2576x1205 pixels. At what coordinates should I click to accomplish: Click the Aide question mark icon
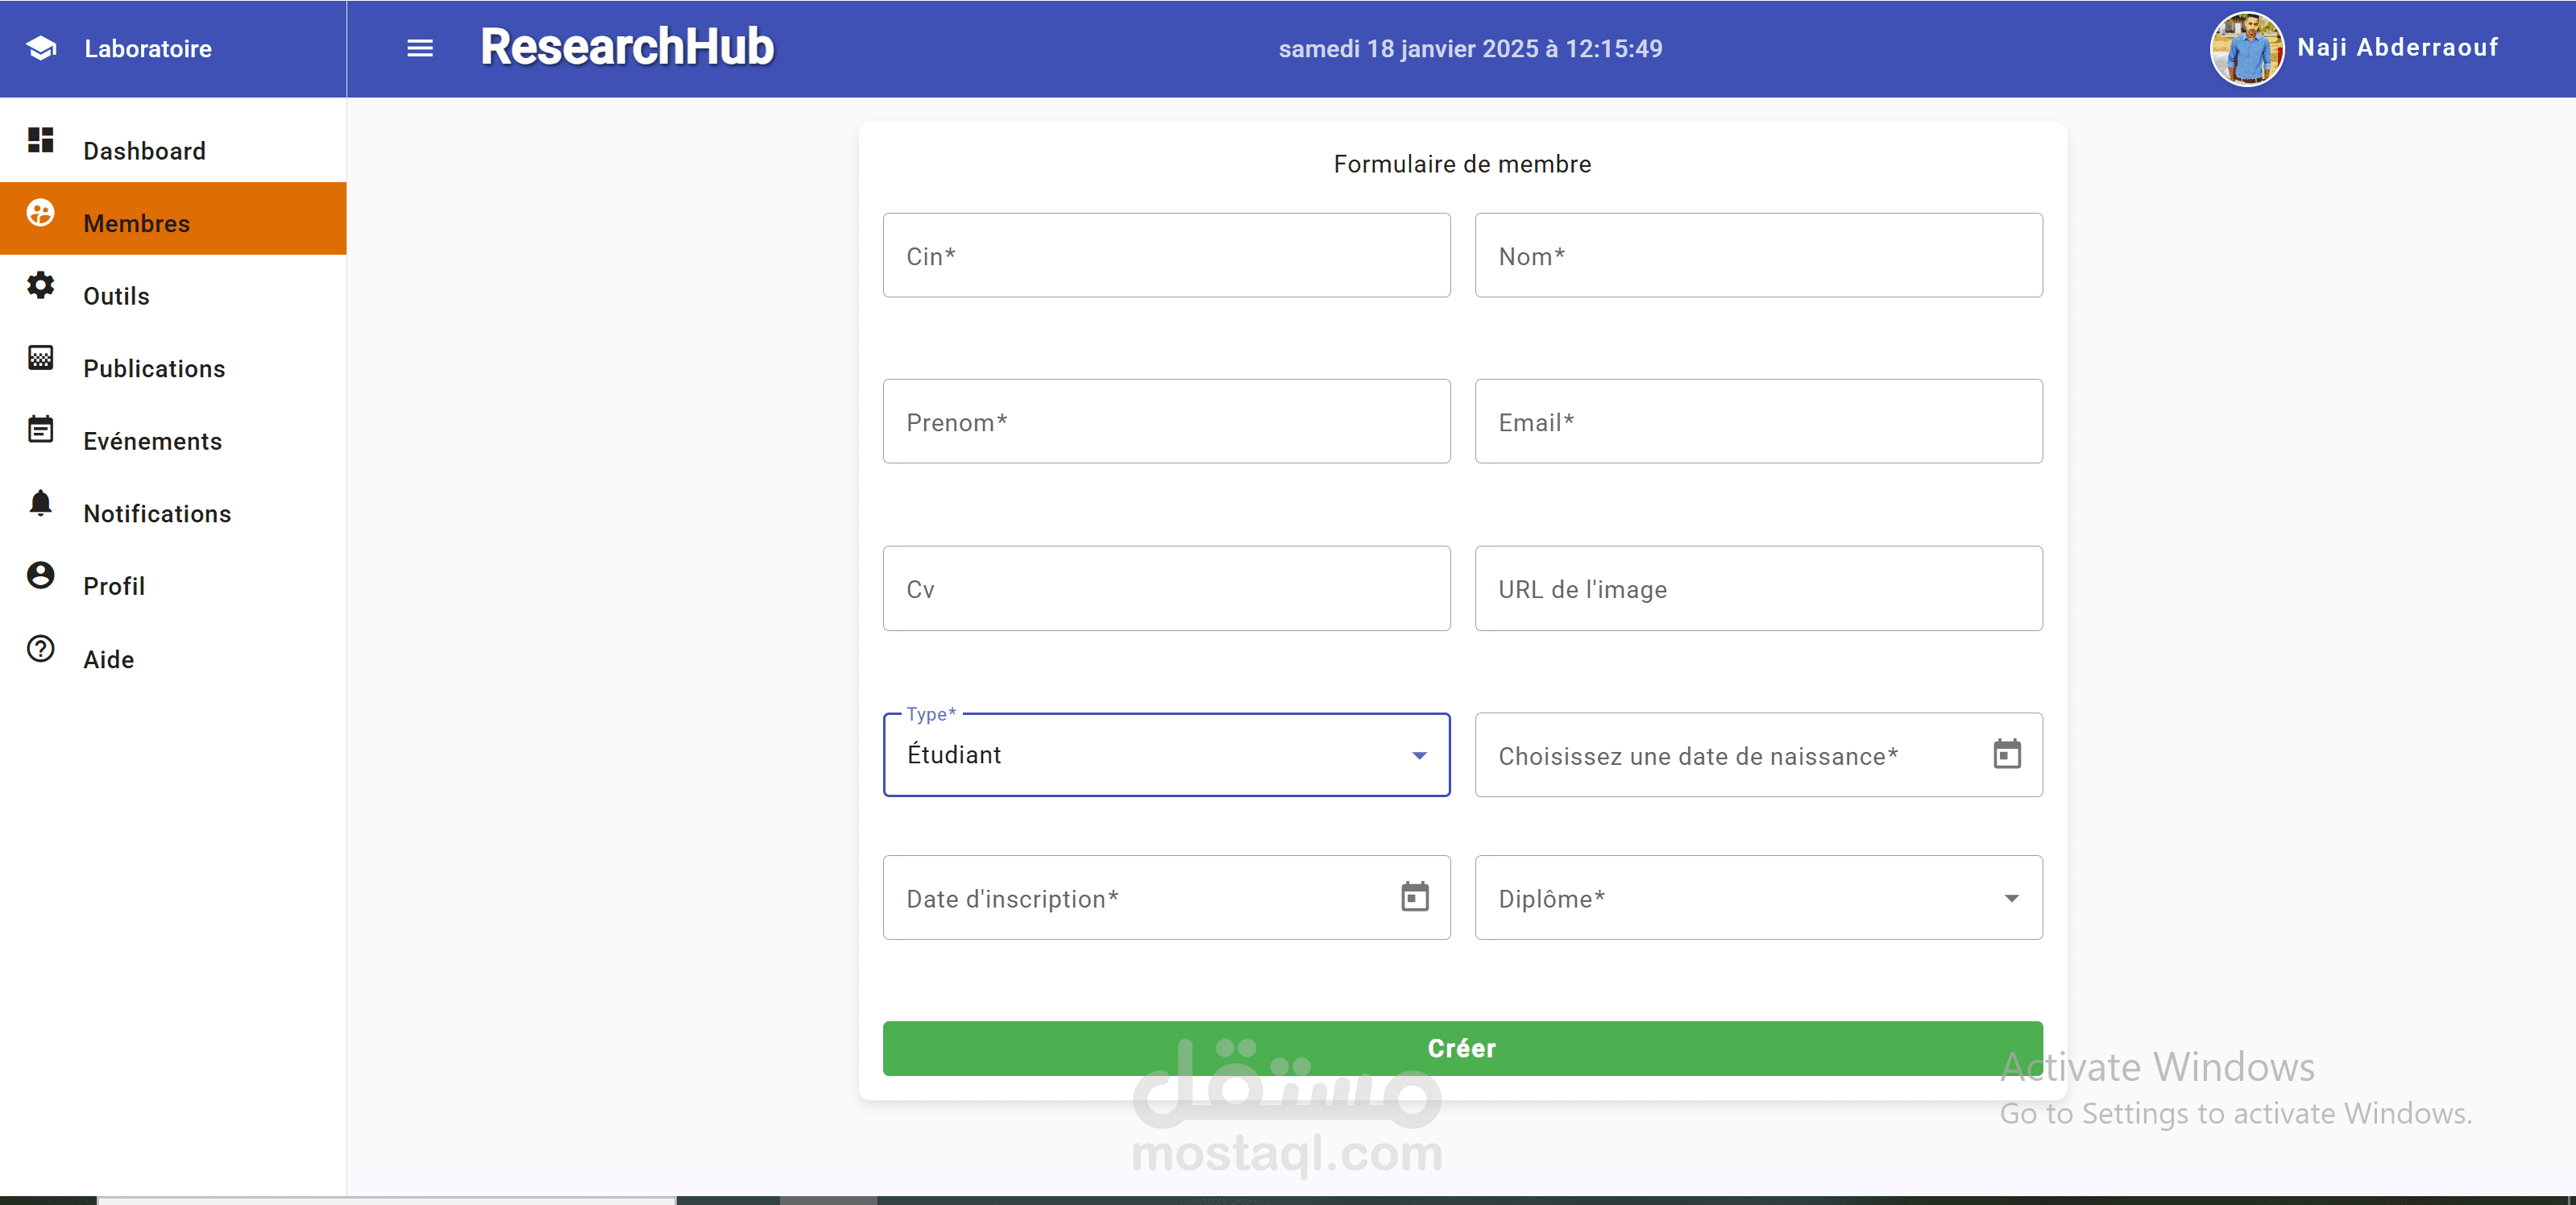pyautogui.click(x=40, y=649)
